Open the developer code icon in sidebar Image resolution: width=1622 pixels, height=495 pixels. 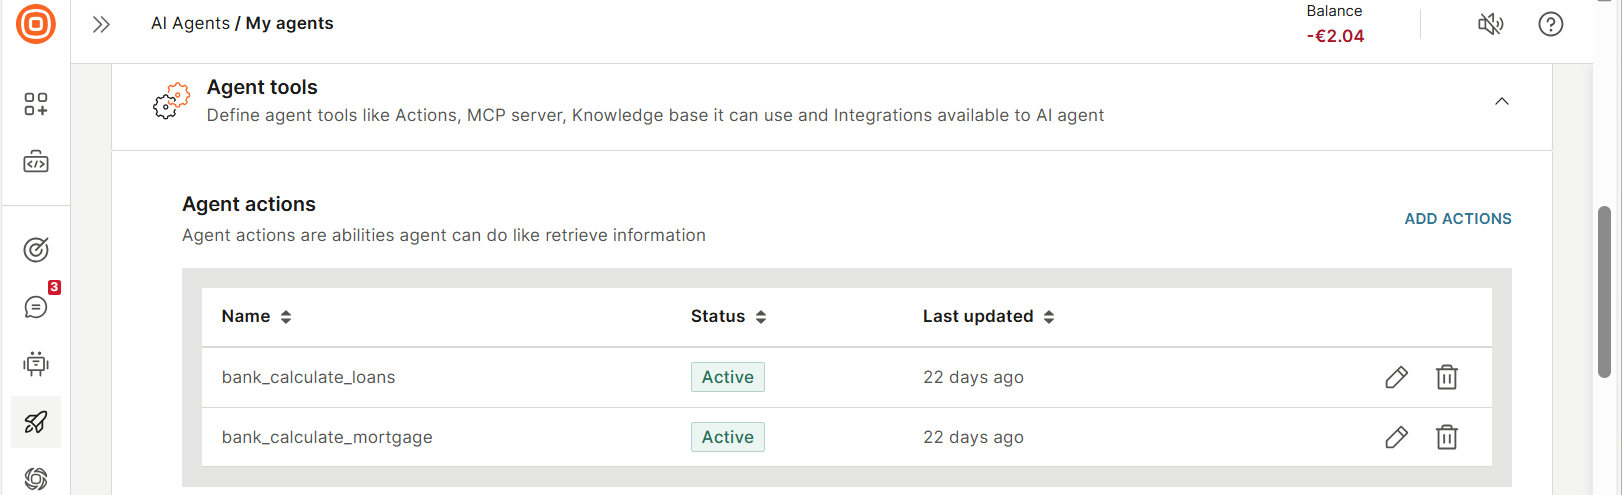click(36, 162)
